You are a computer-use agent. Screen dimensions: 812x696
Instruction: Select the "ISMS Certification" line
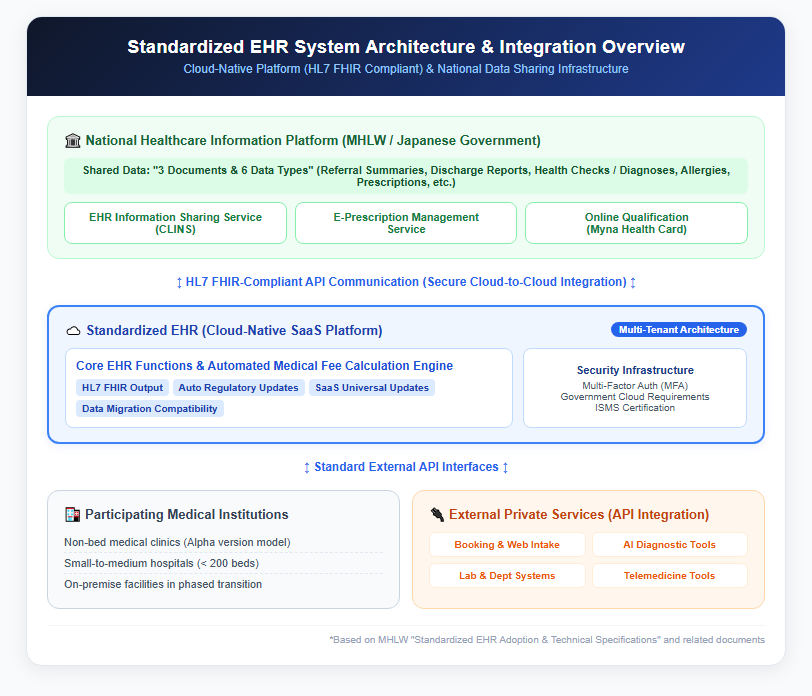tap(635, 408)
